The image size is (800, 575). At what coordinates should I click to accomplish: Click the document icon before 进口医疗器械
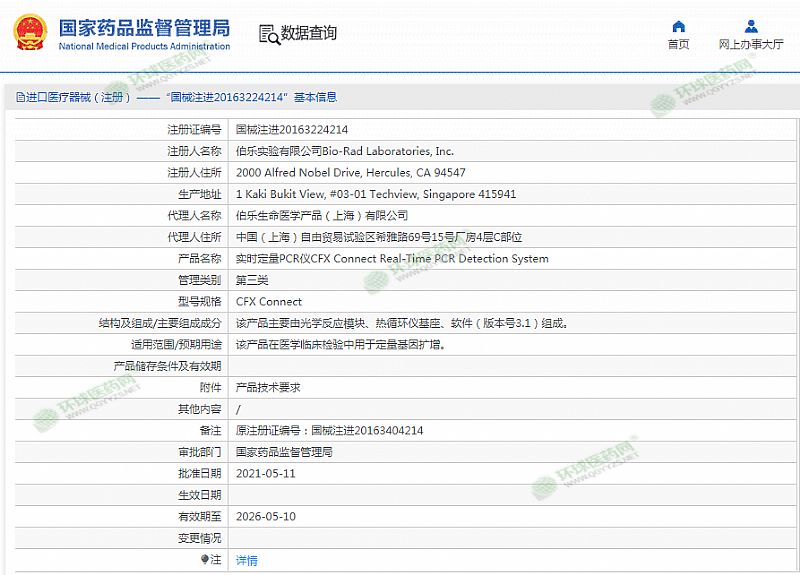coord(20,98)
